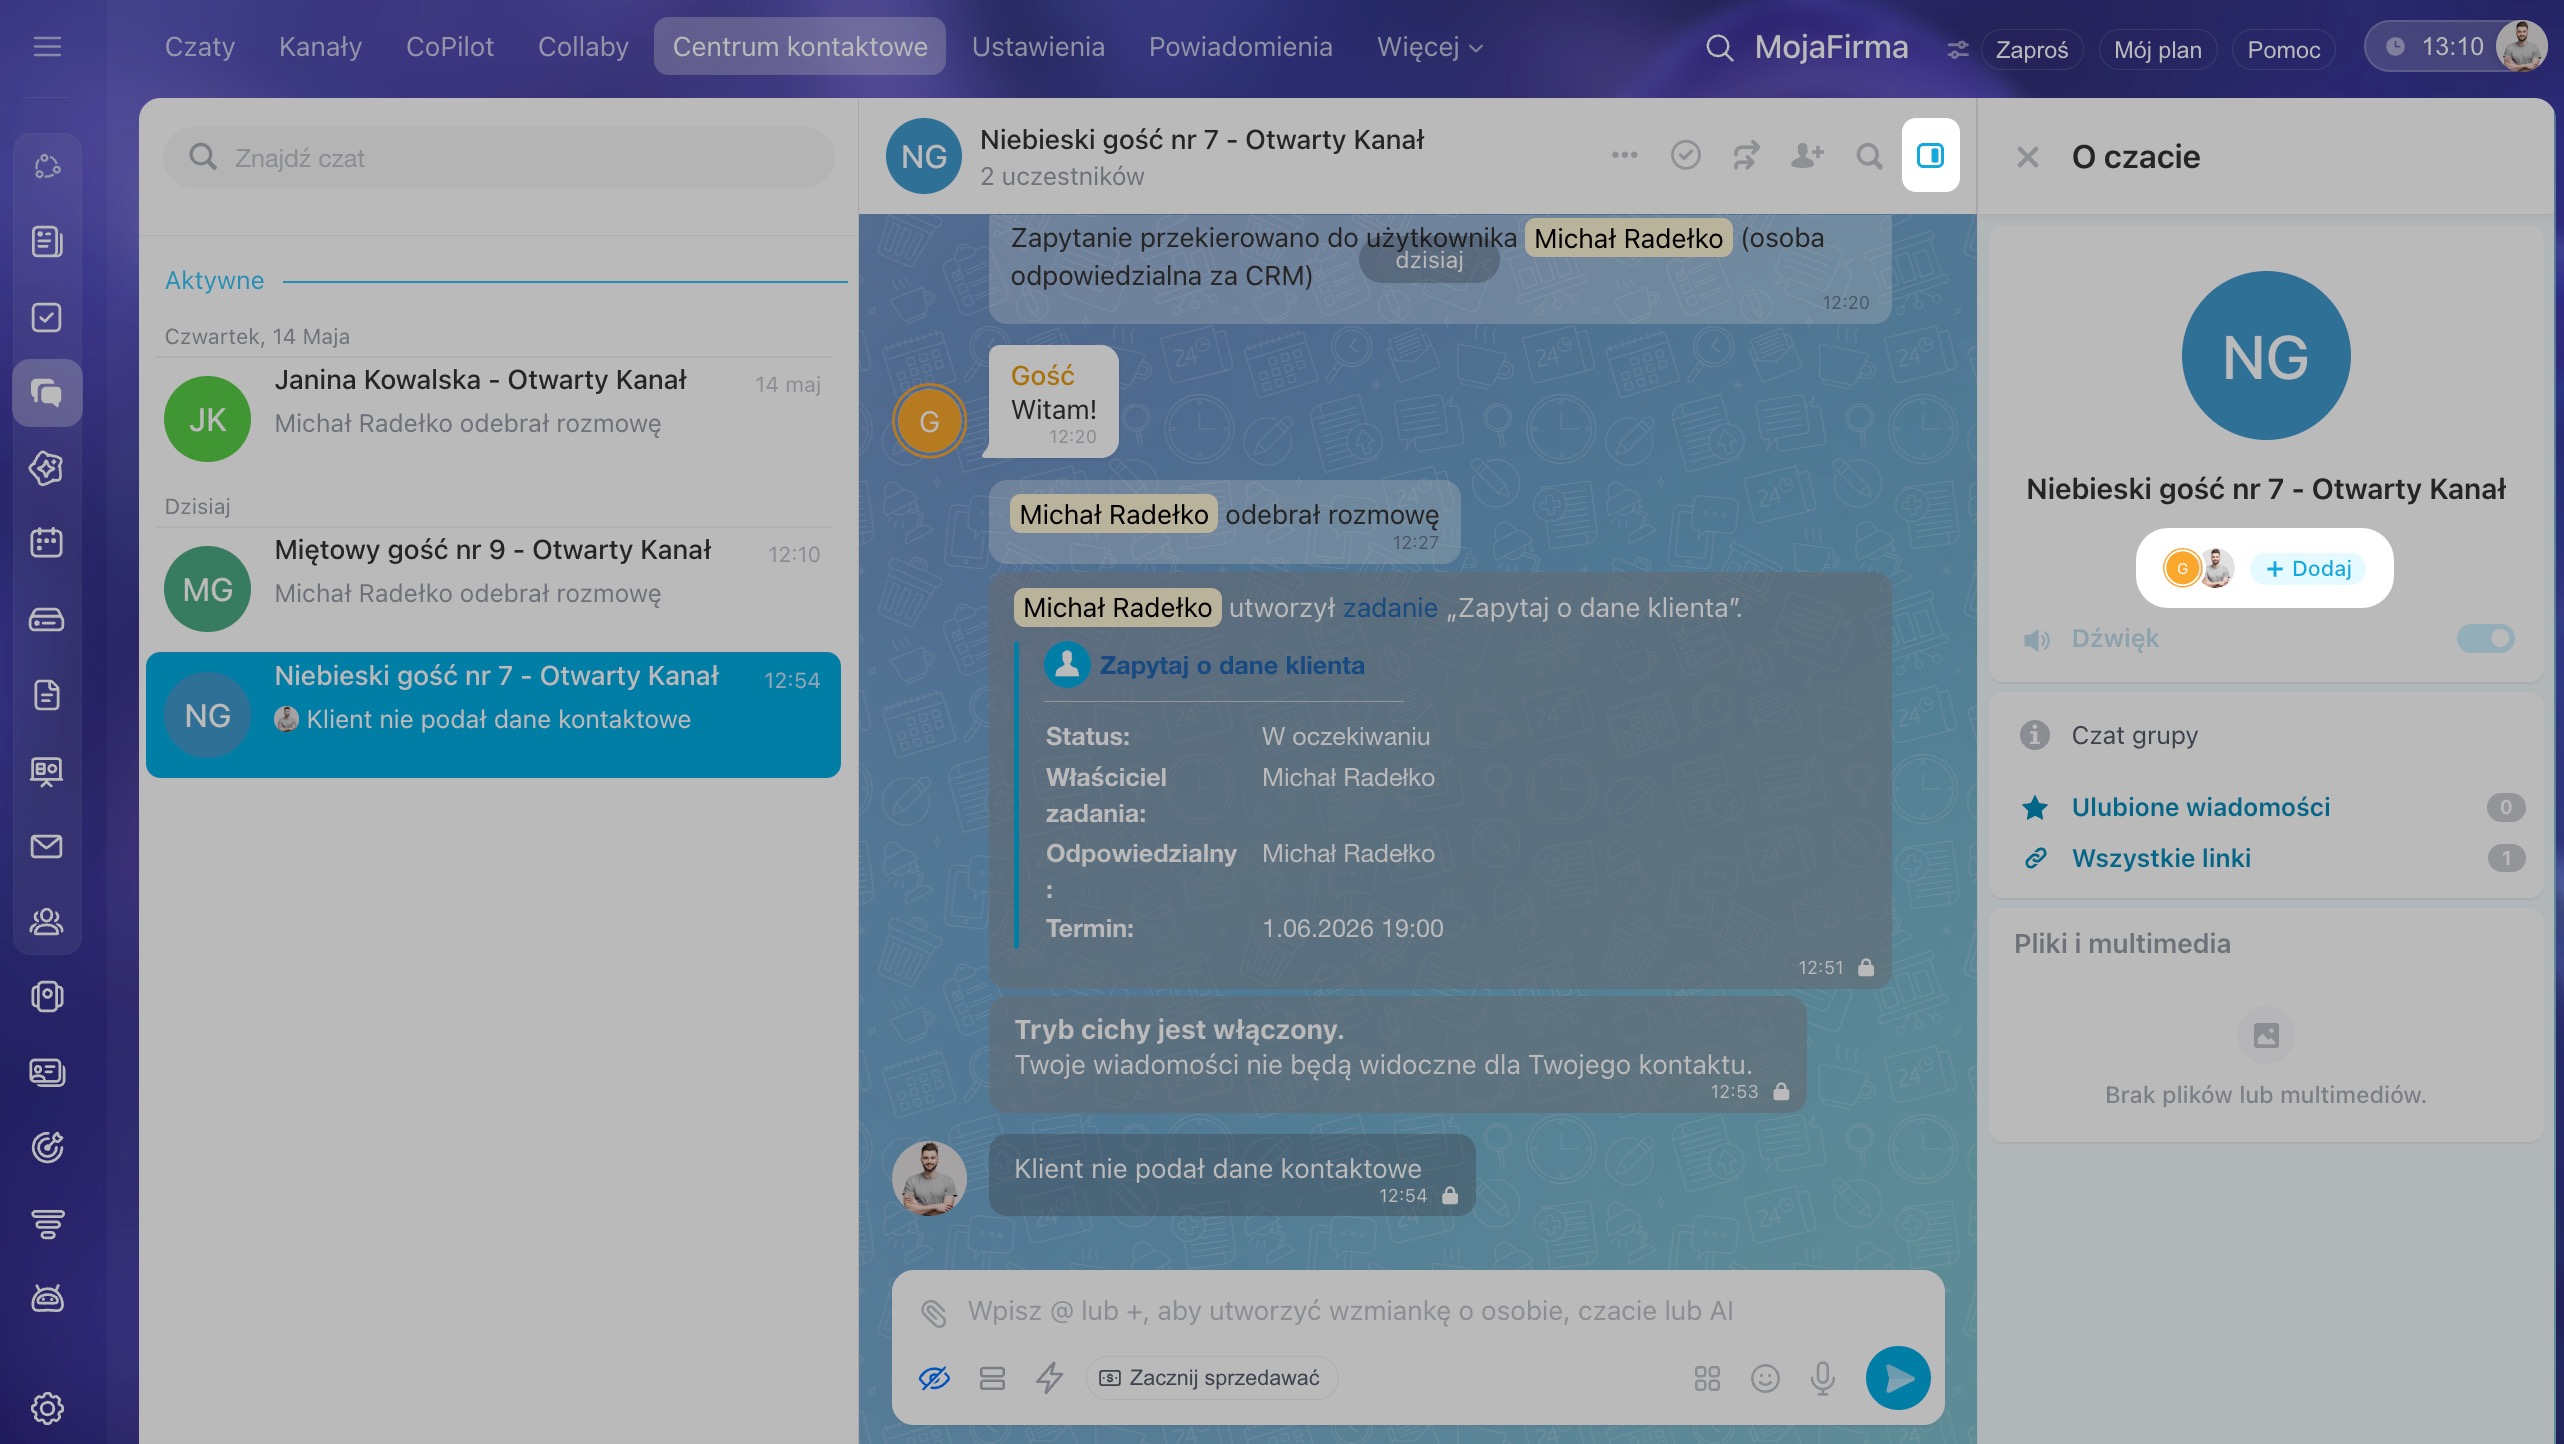Open the three-dots chat options menu

pos(1625,156)
